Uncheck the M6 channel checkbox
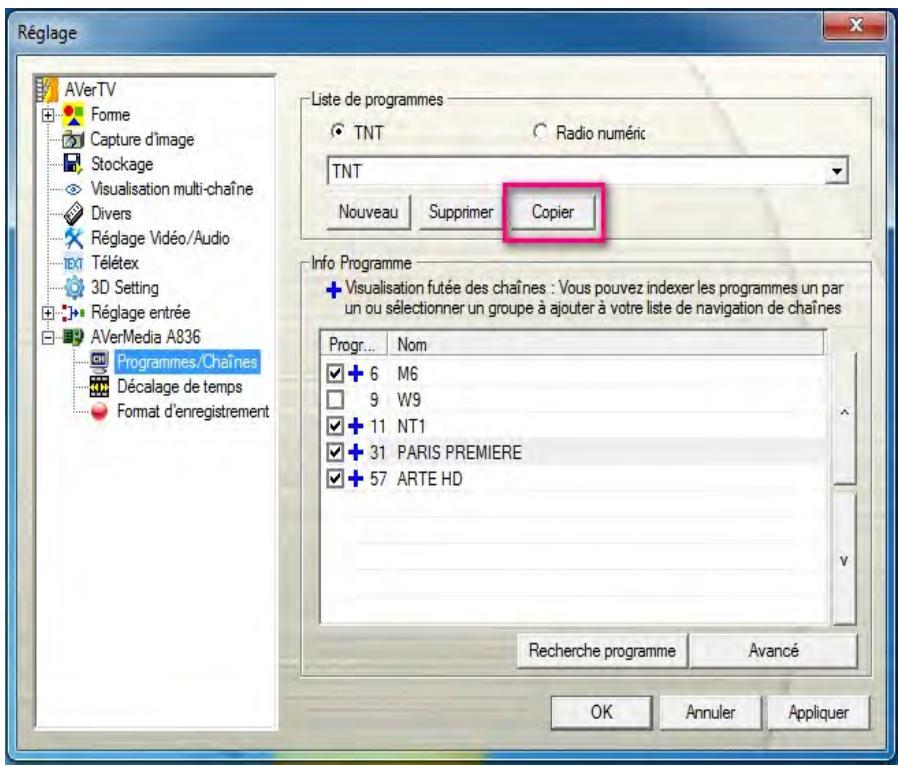898x767 pixels. tap(335, 373)
